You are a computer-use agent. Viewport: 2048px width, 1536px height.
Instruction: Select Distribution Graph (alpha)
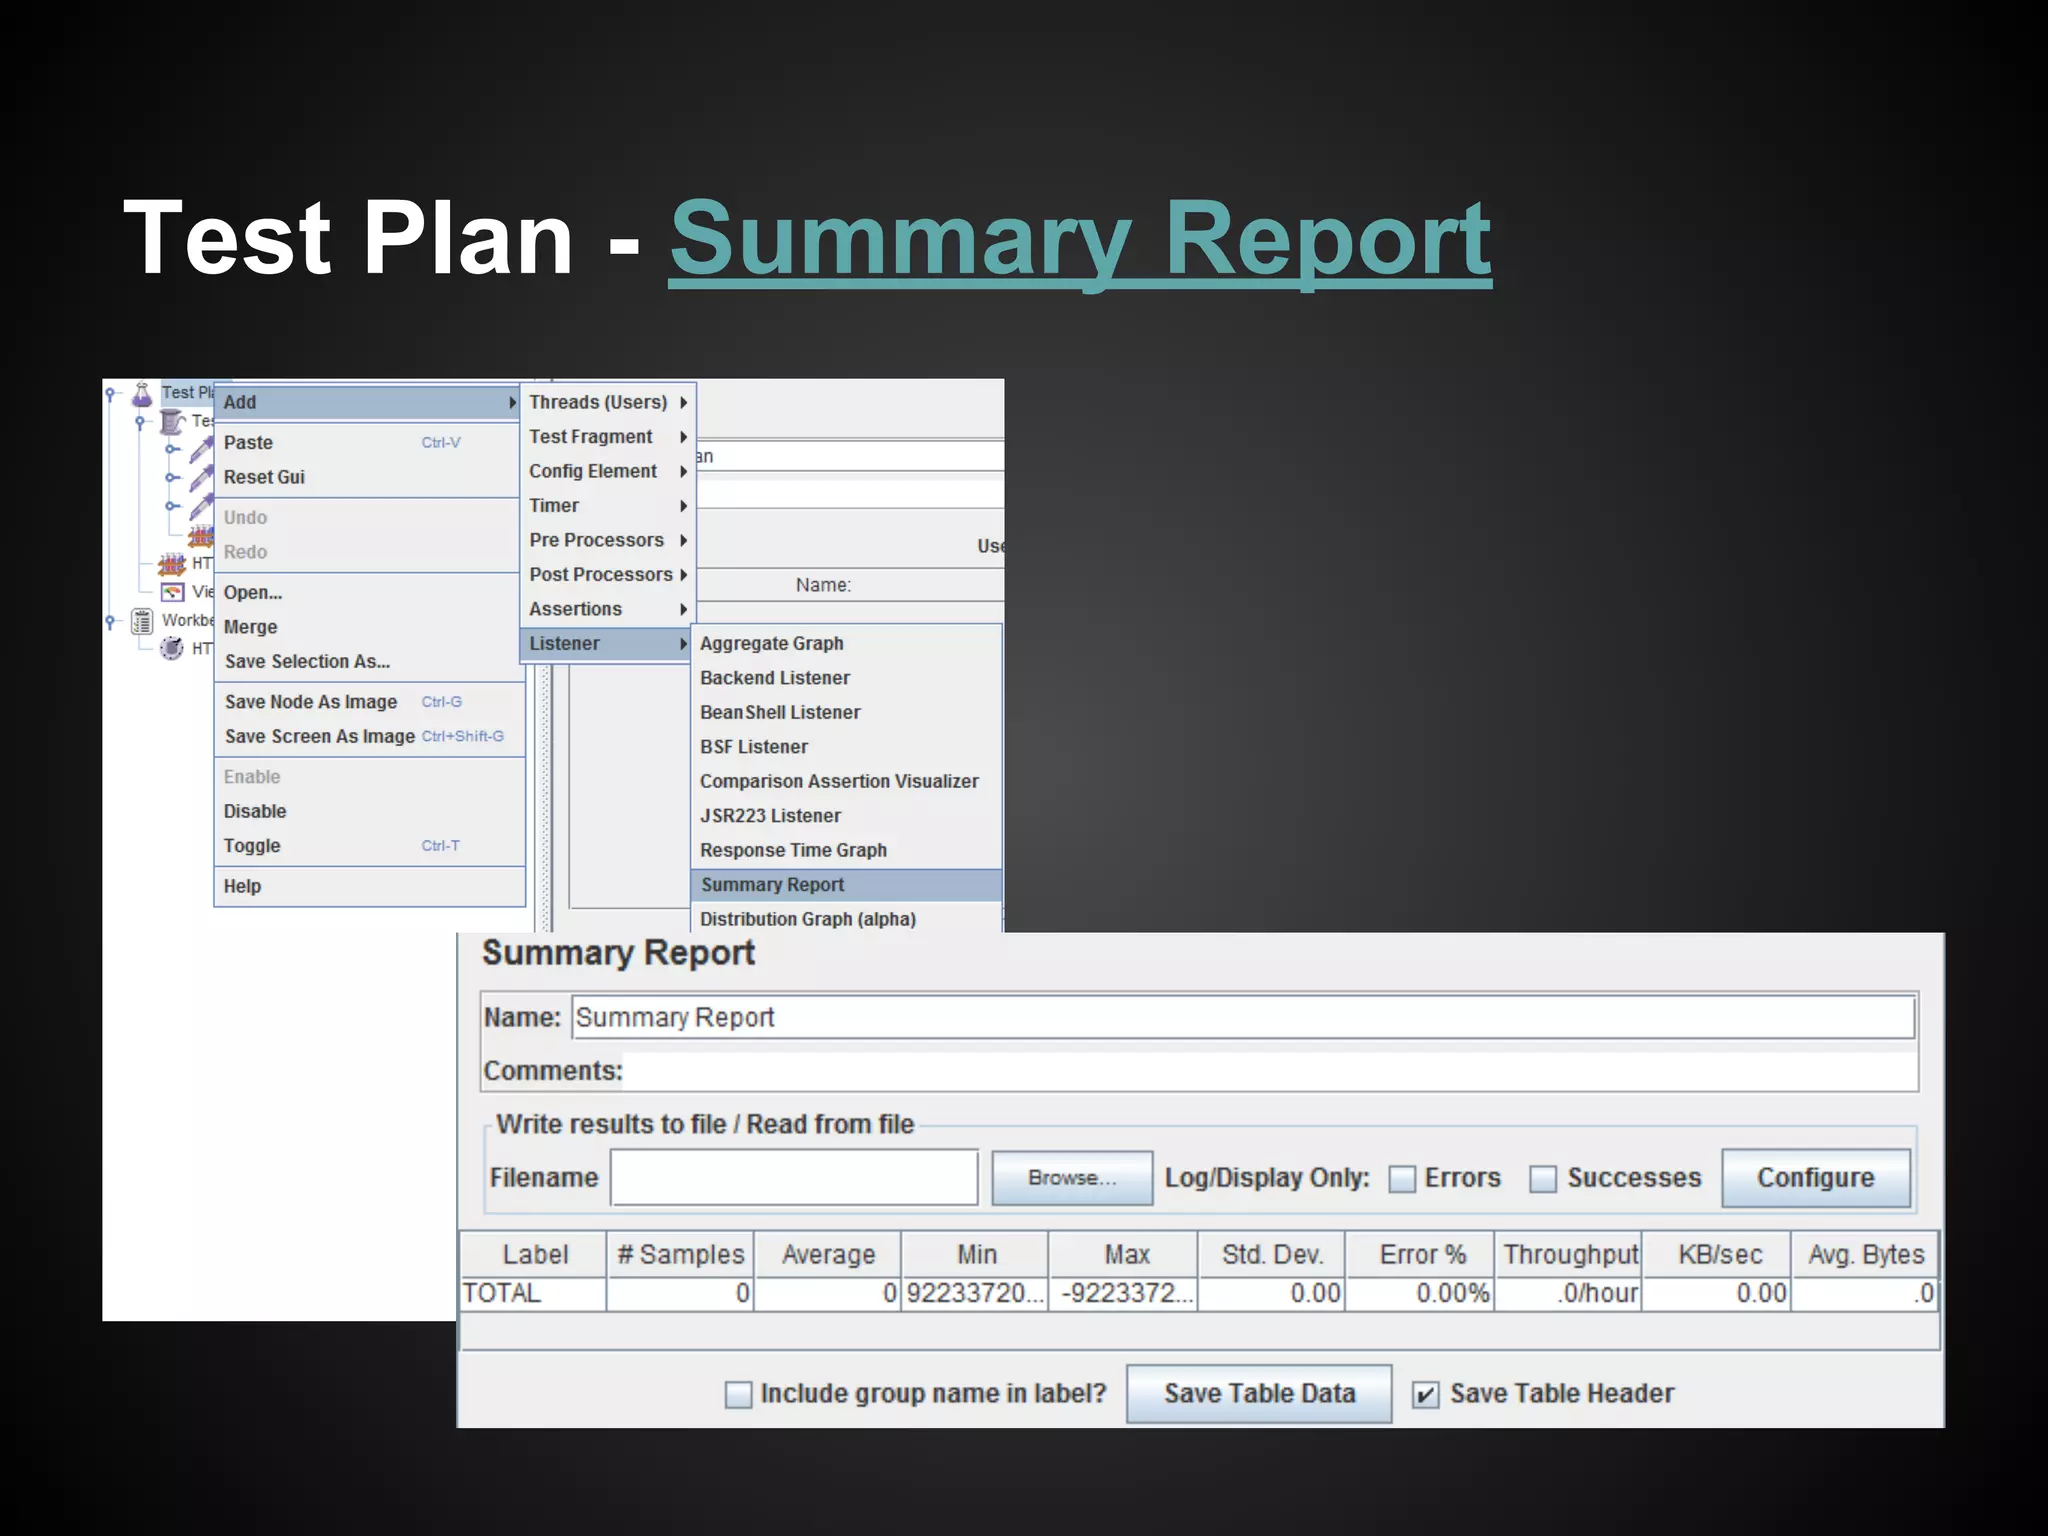coord(846,919)
